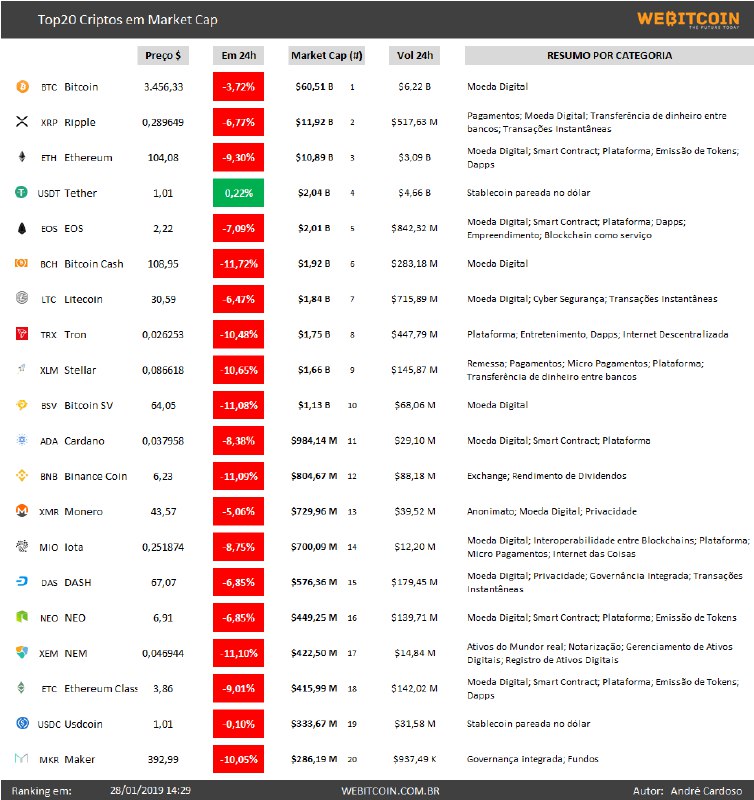Click Bitcoin price 3.456,33
The image size is (754, 800).
tap(163, 87)
